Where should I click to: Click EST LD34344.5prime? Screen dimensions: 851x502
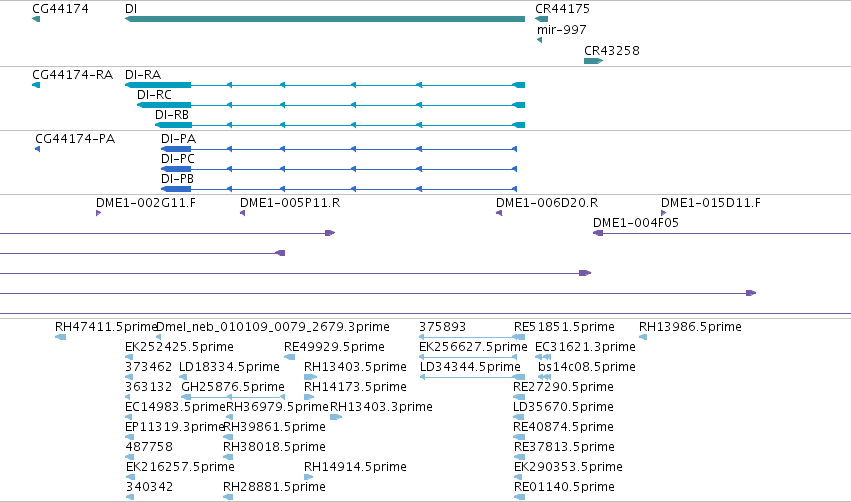[x=470, y=367]
